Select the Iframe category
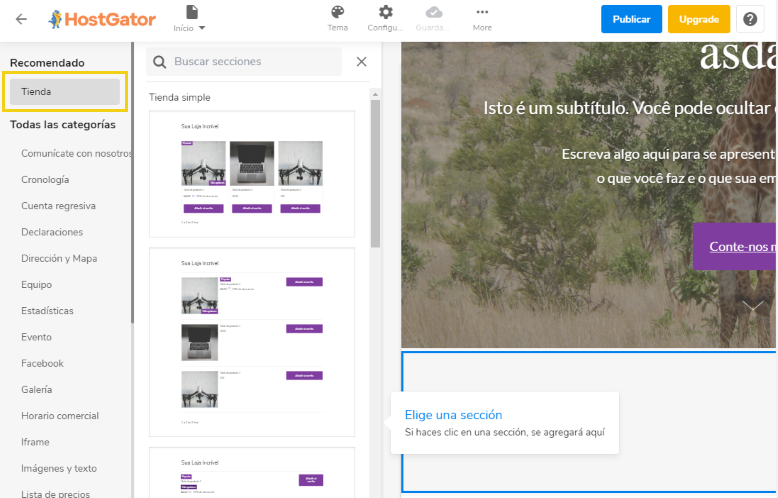This screenshot has height=498, width=778. pos(35,442)
